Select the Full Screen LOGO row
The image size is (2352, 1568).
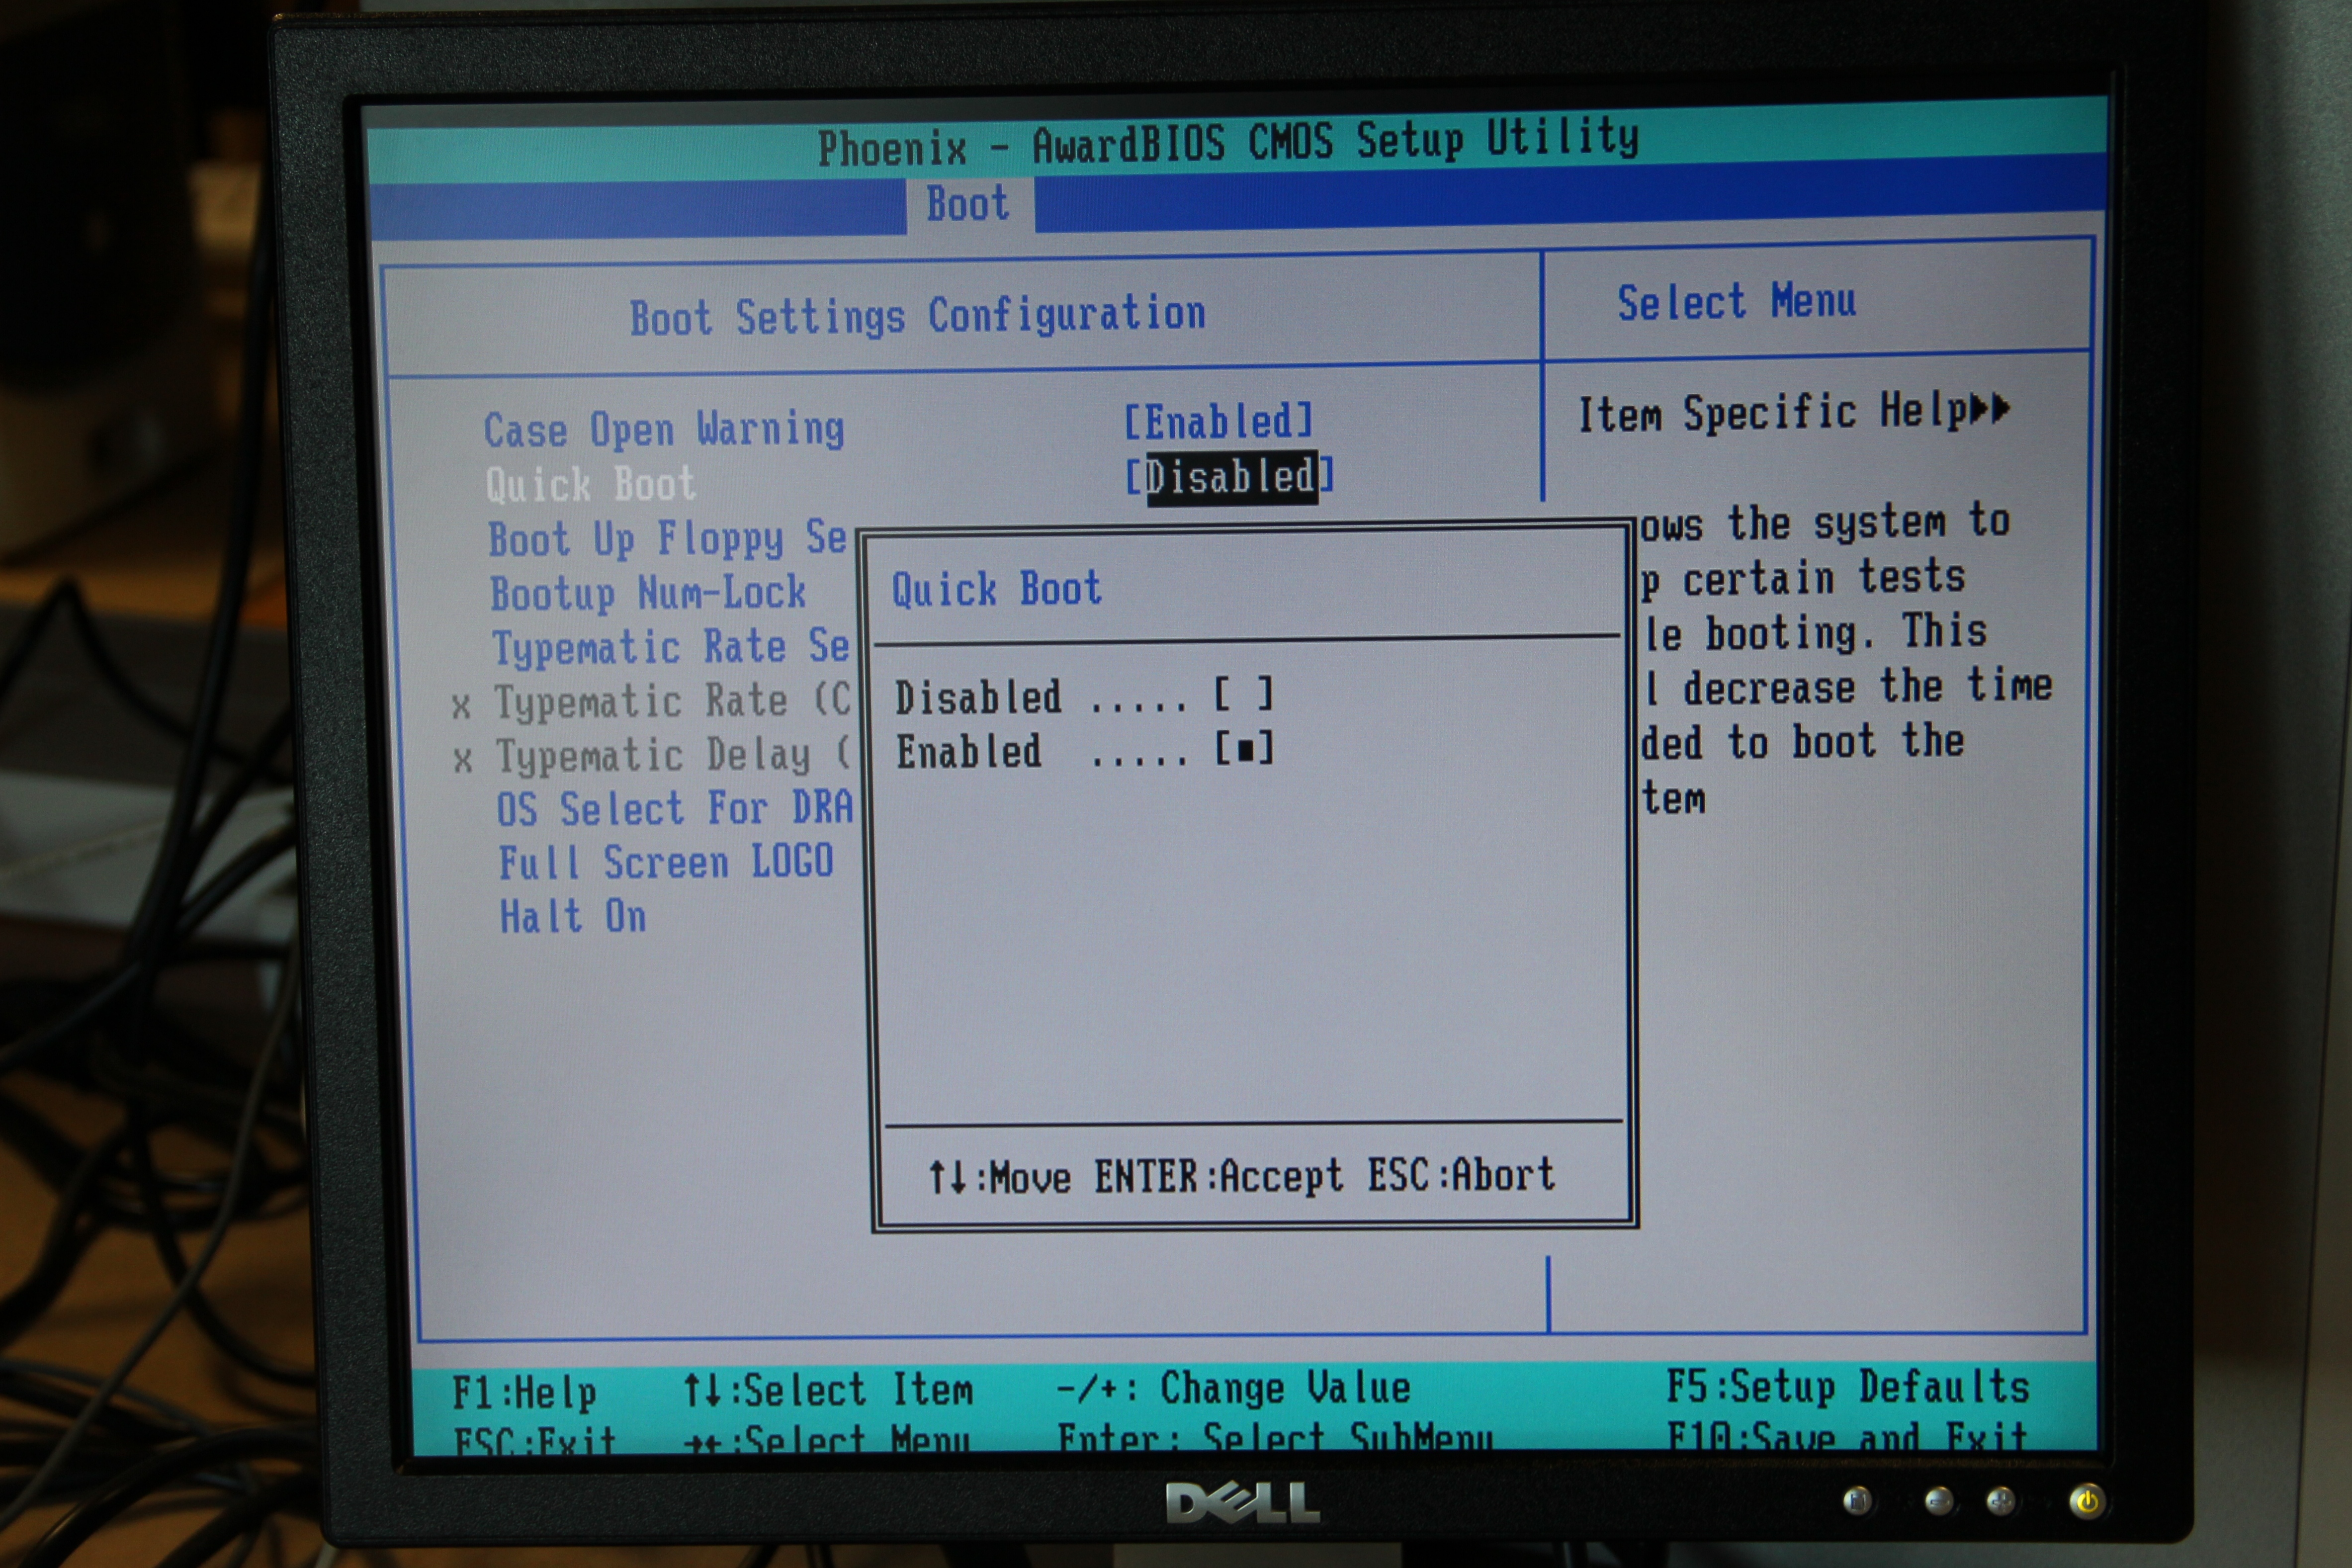[666, 863]
